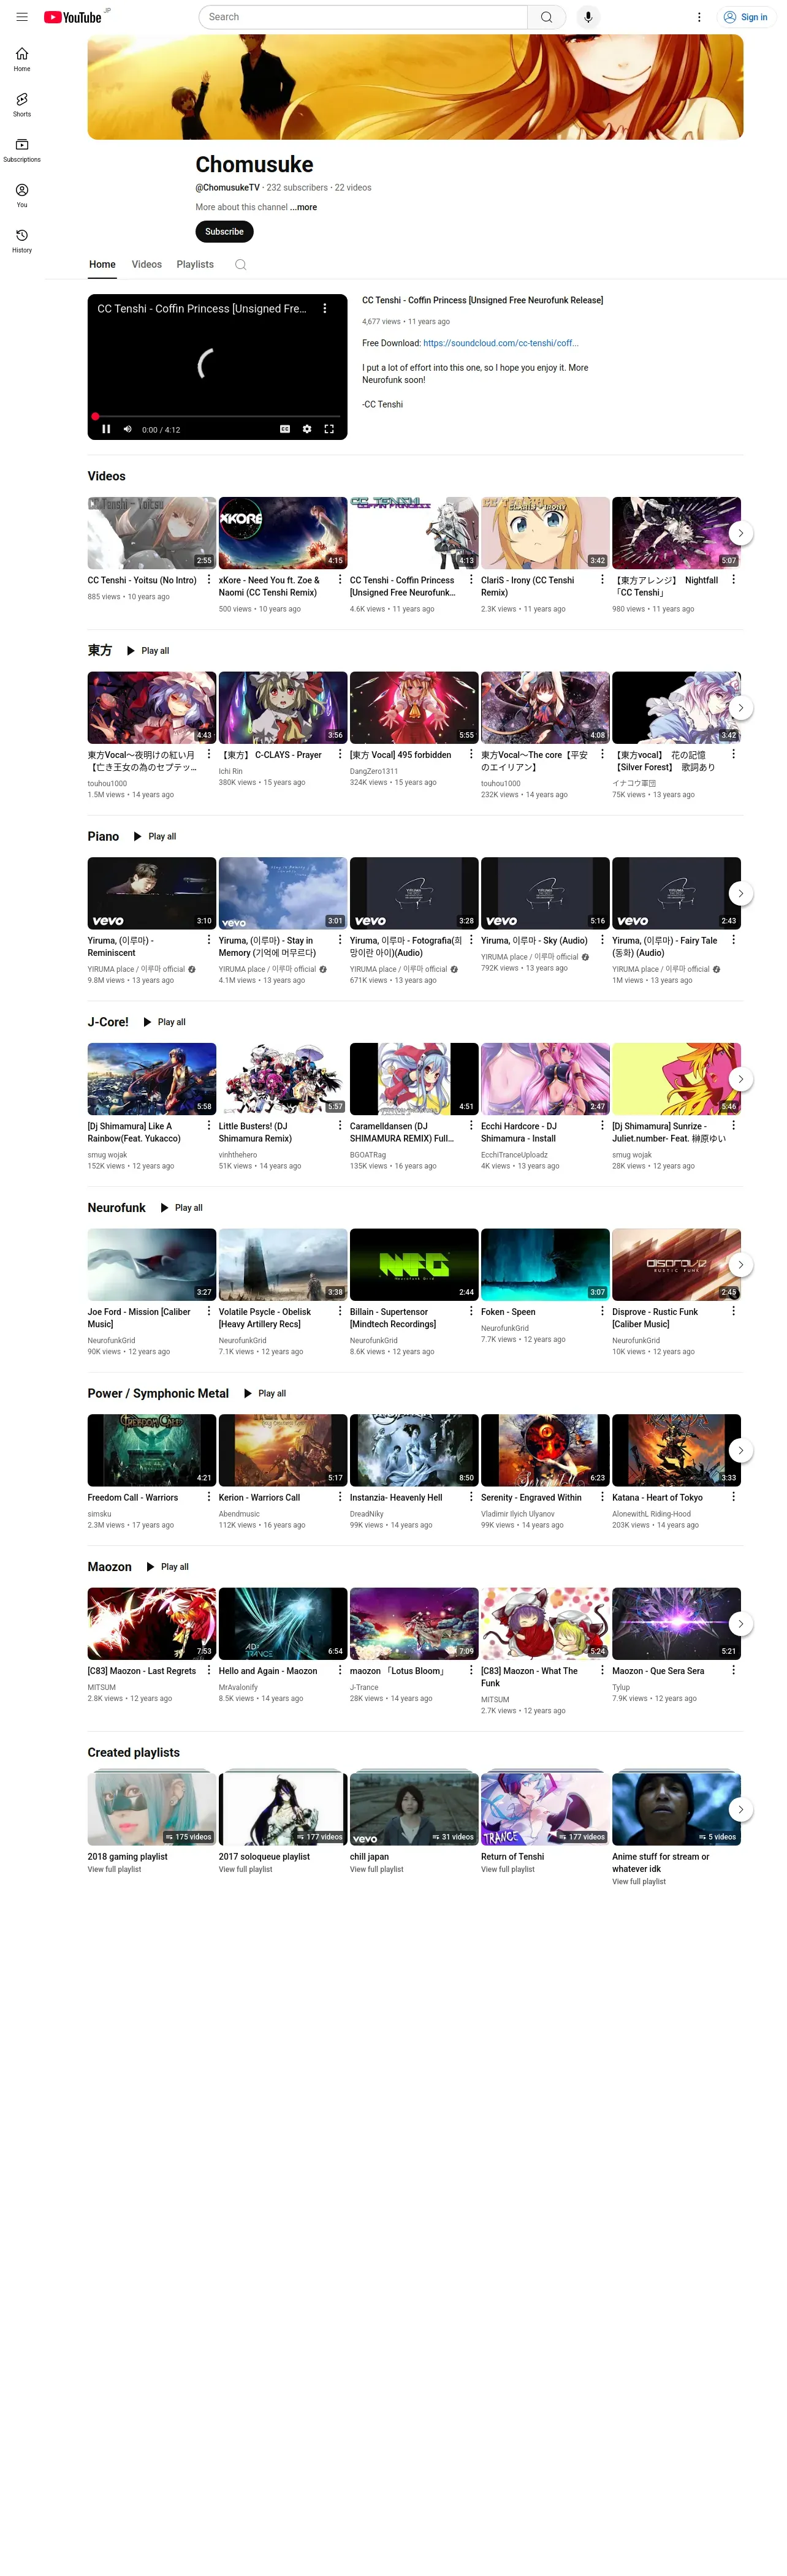Start voice search with microphone icon
This screenshot has width=787, height=2576.
[588, 17]
